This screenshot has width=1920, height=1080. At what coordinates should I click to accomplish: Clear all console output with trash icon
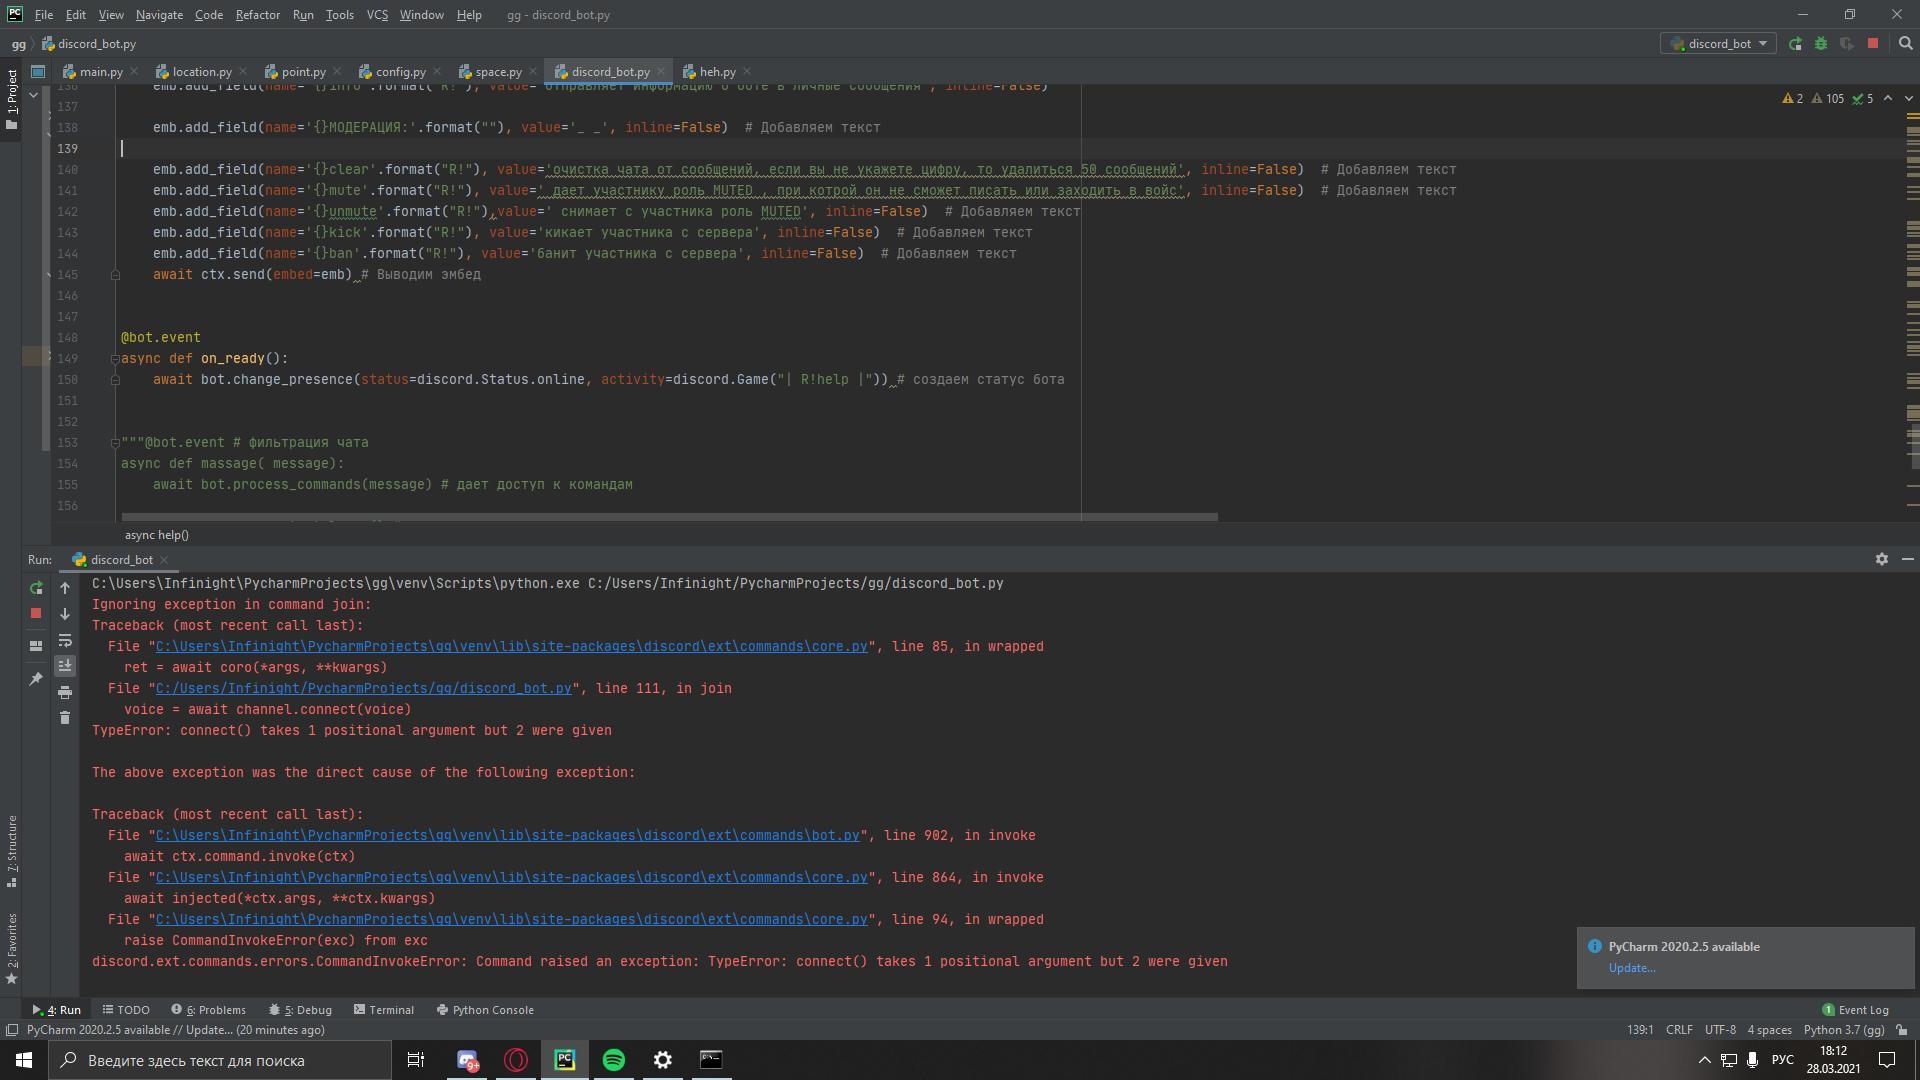coord(65,718)
